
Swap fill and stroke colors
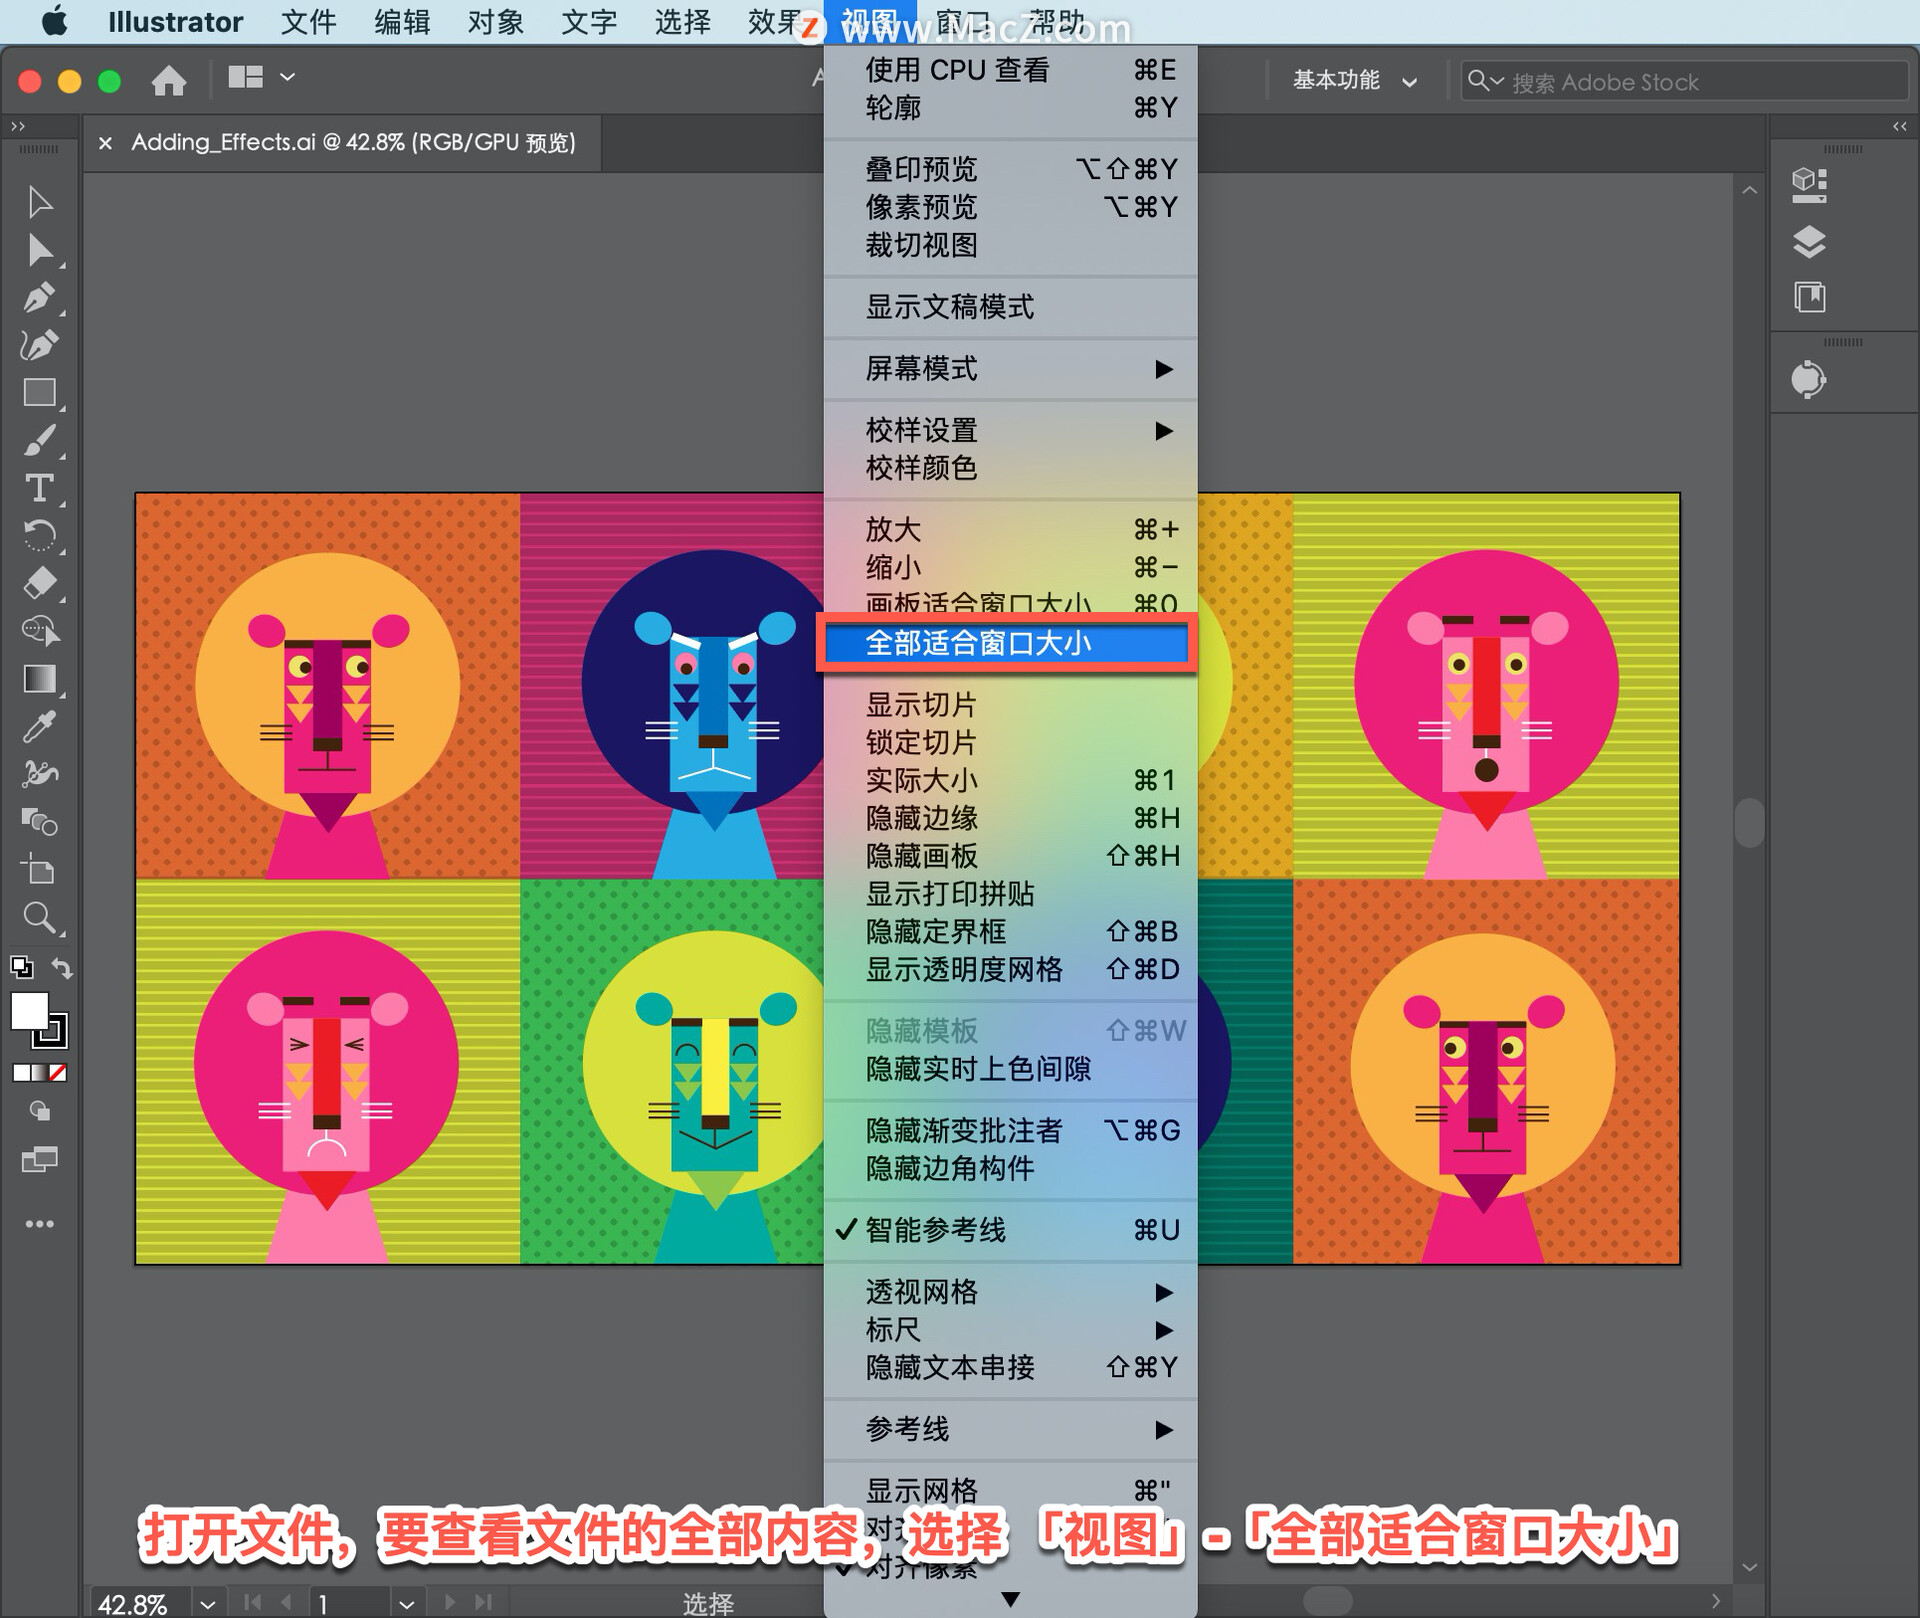pyautogui.click(x=62, y=968)
